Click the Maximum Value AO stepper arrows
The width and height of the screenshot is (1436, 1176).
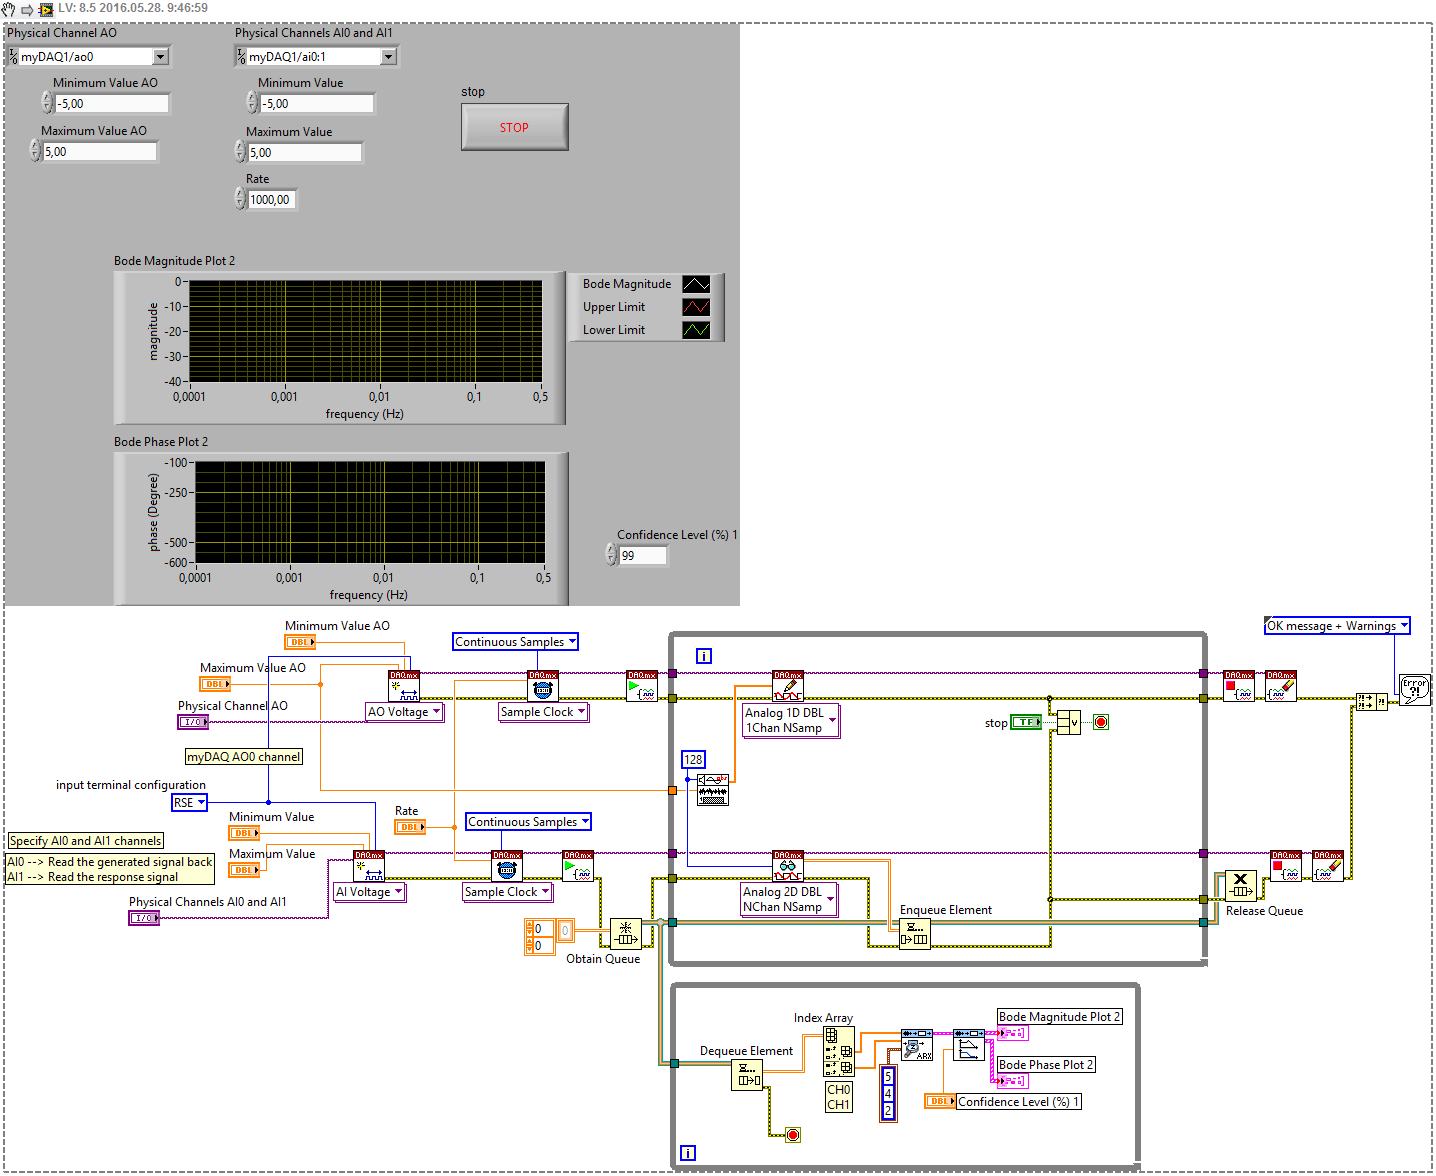(x=35, y=151)
